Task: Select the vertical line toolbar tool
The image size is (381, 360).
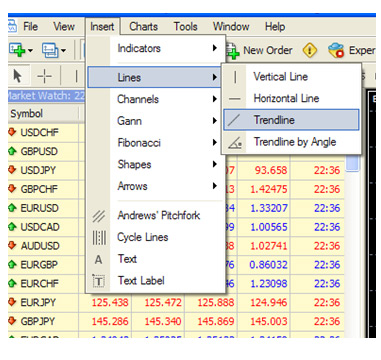Action: tap(76, 77)
